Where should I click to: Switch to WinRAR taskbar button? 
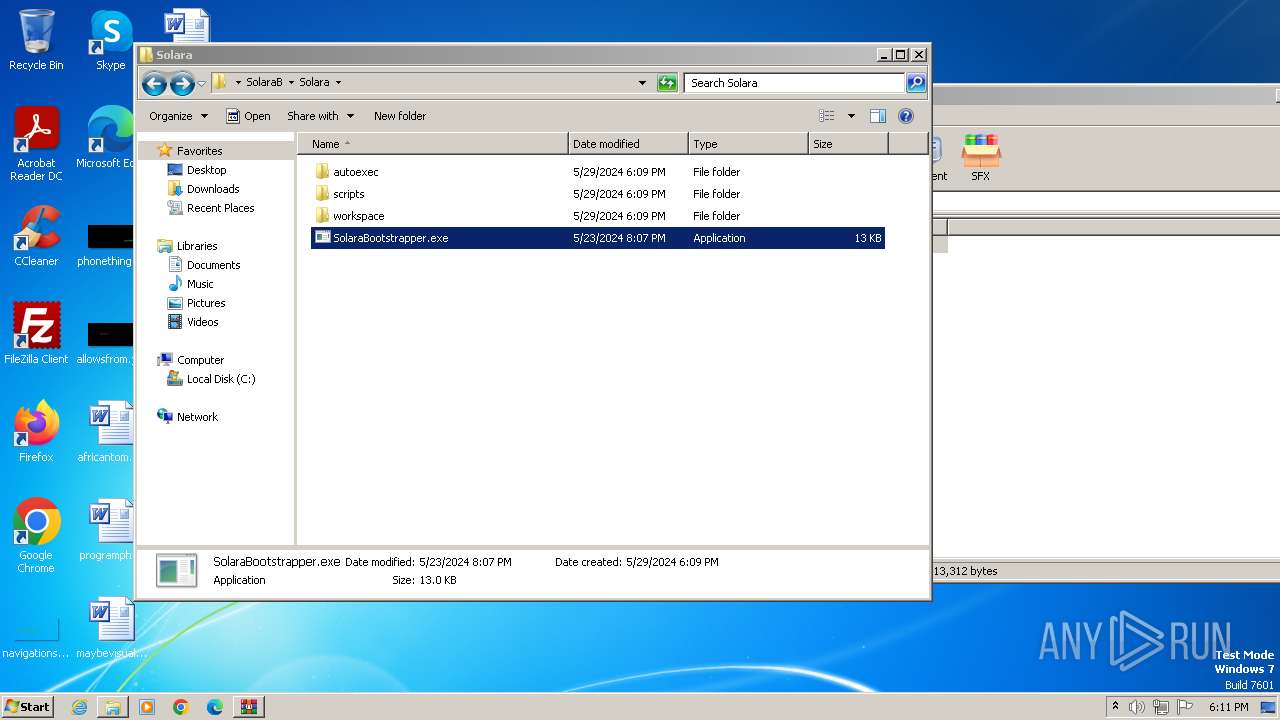(249, 707)
